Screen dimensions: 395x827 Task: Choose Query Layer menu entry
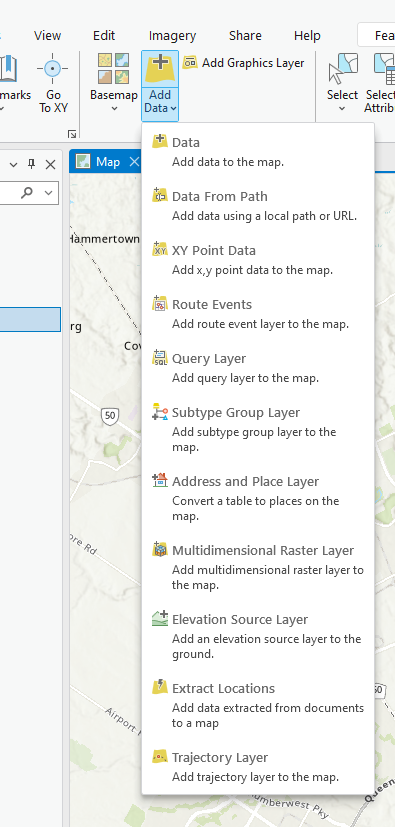click(x=258, y=368)
